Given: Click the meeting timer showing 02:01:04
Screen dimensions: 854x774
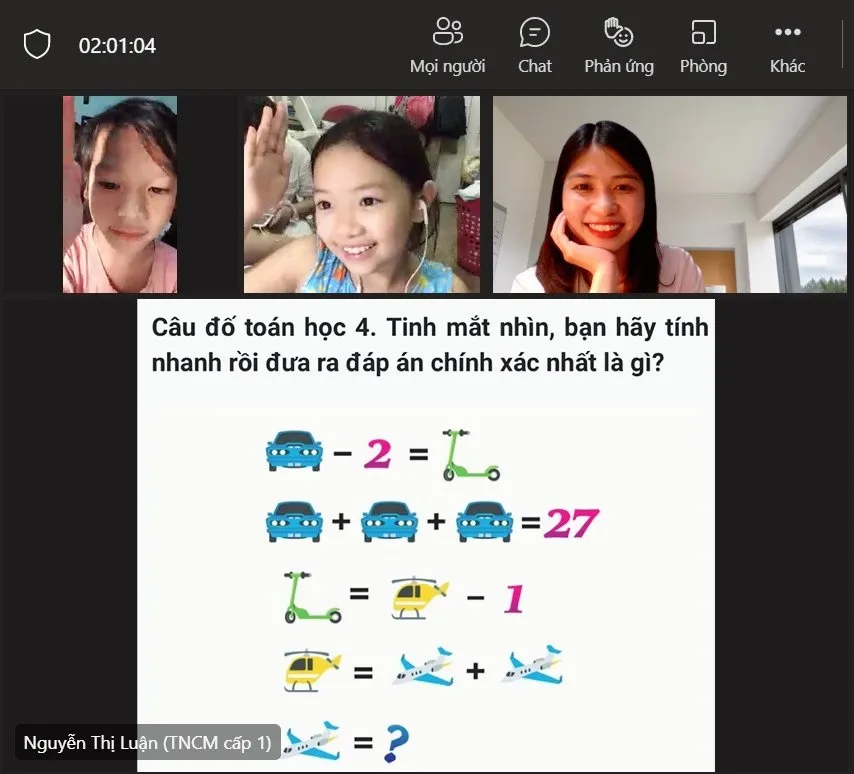Looking at the screenshot, I should pyautogui.click(x=117, y=45).
